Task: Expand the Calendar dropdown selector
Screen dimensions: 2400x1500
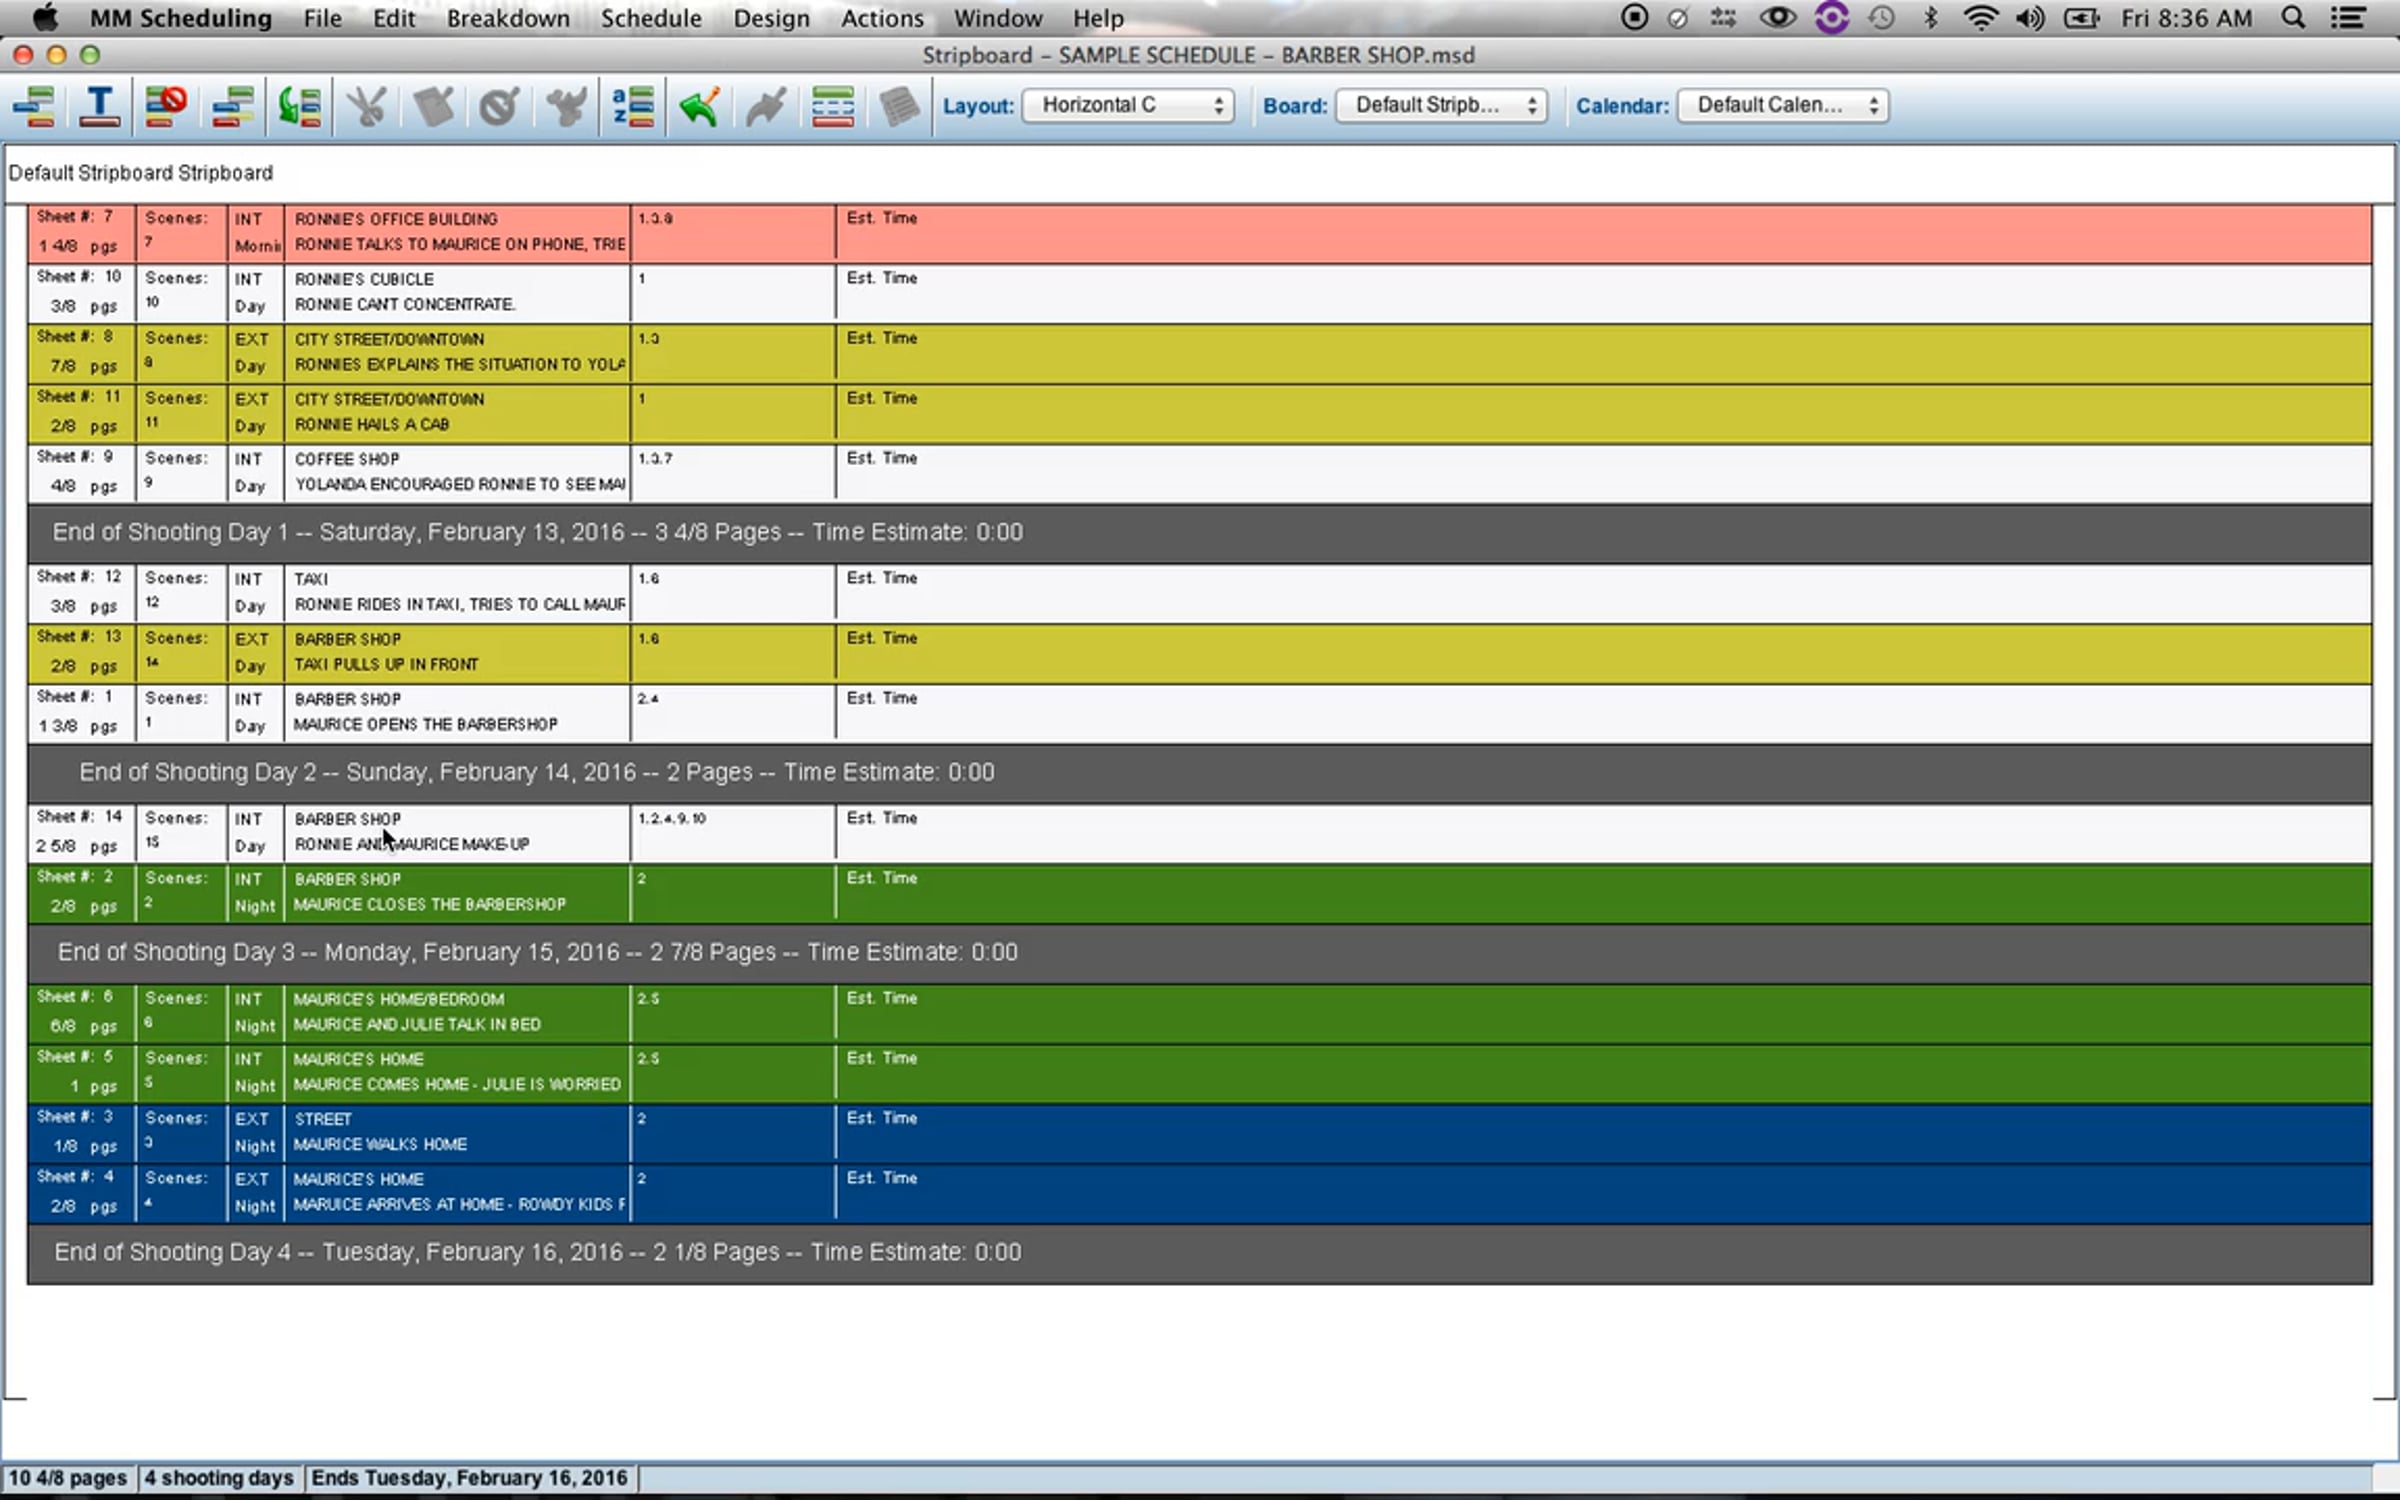Action: (x=1783, y=105)
